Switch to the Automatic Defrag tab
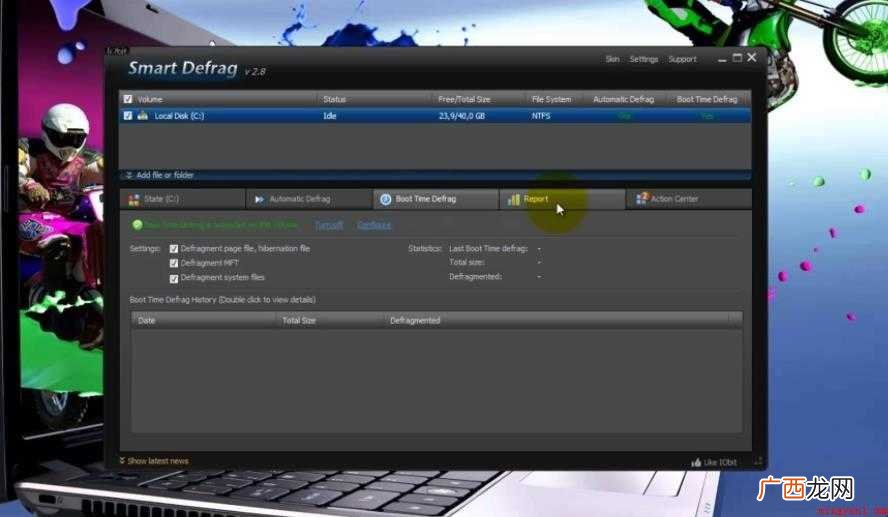 tap(309, 199)
